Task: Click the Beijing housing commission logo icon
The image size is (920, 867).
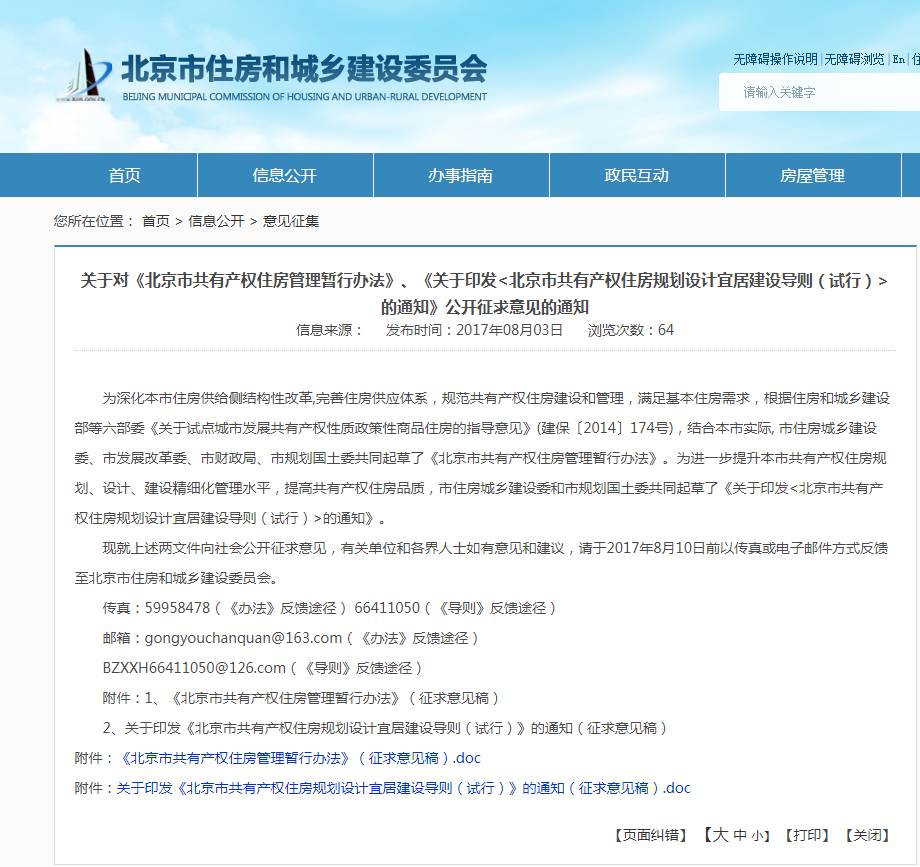Action: (x=84, y=75)
